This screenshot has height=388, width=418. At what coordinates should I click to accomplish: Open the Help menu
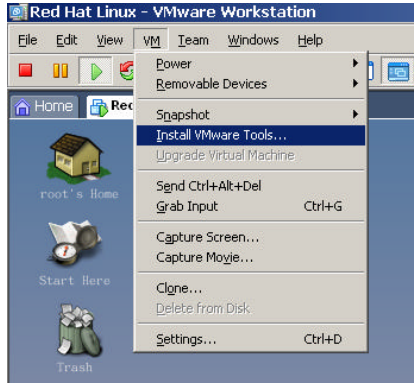[x=310, y=40]
